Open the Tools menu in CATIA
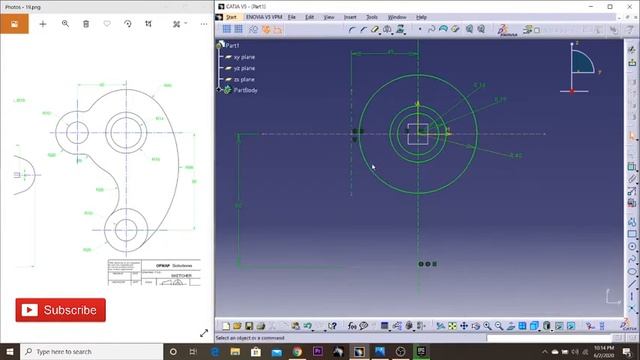Screen dimensions: 640x360 click(x=371, y=17)
